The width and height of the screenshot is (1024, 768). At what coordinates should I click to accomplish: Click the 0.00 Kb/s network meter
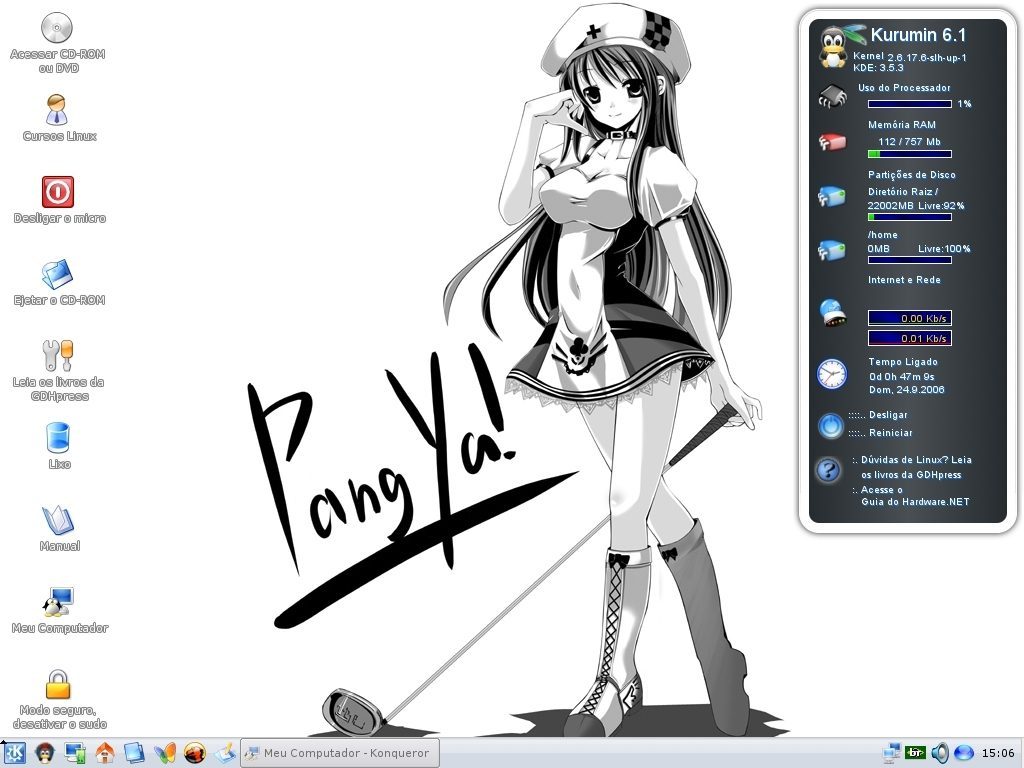(910, 318)
